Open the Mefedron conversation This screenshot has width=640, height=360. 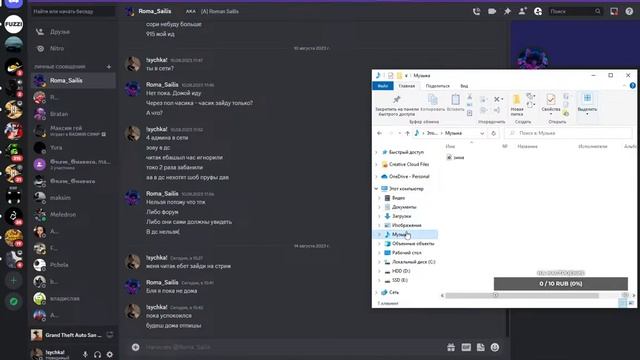73,214
